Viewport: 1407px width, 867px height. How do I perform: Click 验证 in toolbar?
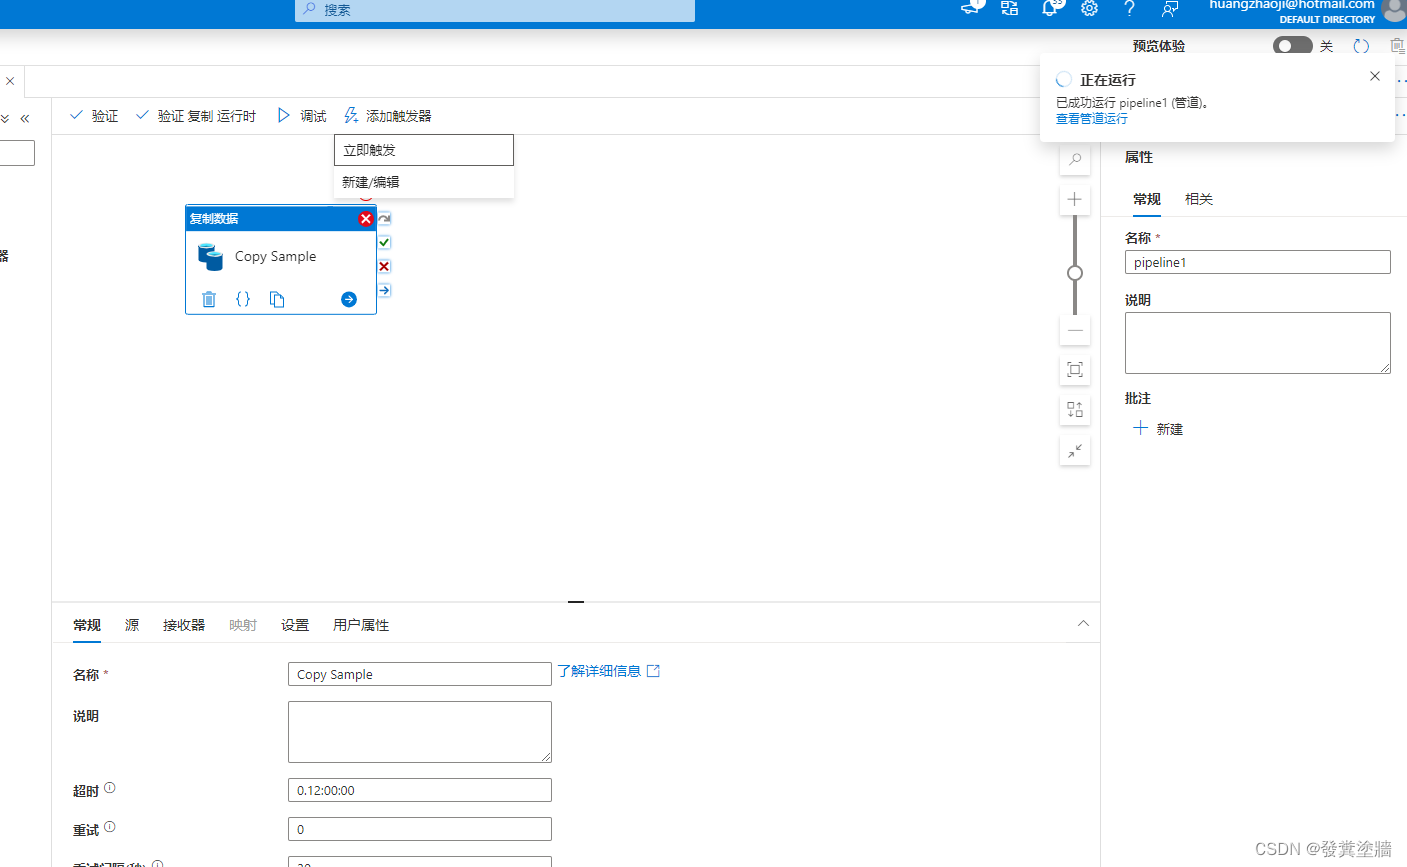(94, 116)
